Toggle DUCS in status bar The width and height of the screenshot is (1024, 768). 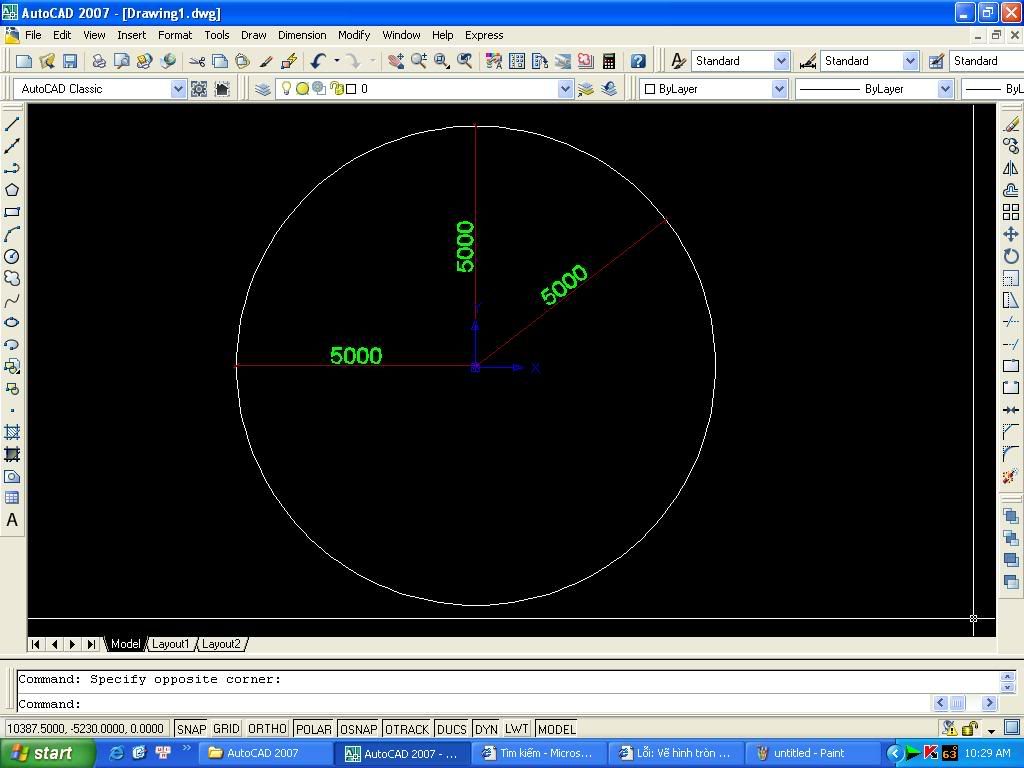pyautogui.click(x=451, y=729)
